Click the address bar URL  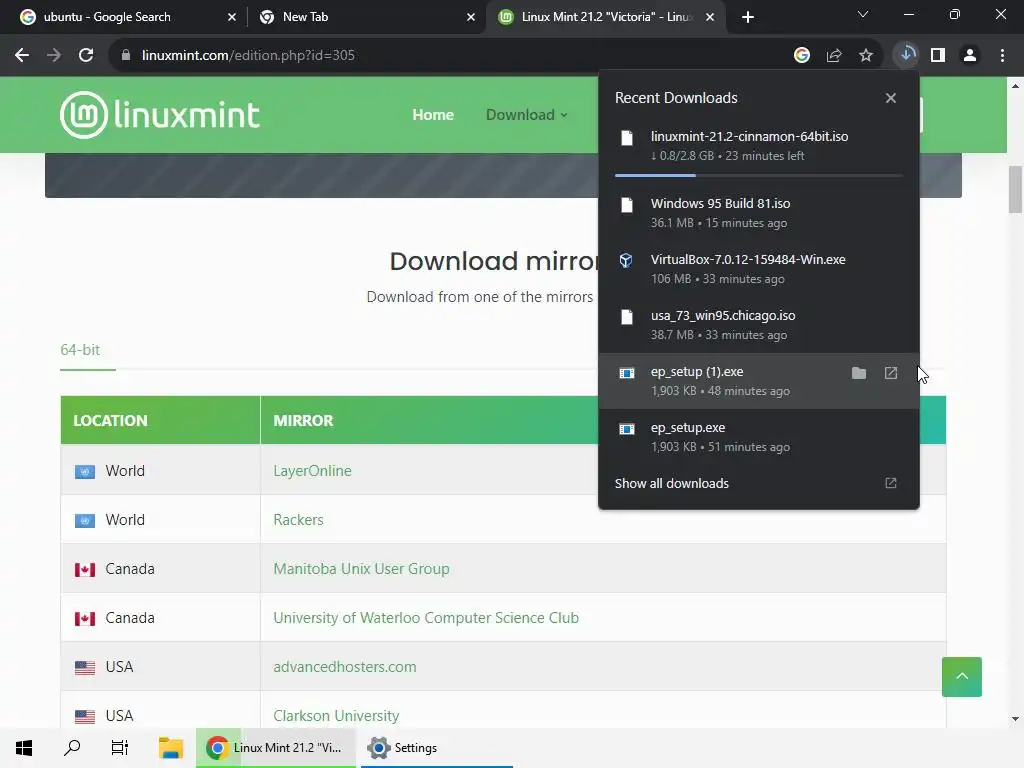tap(248, 56)
